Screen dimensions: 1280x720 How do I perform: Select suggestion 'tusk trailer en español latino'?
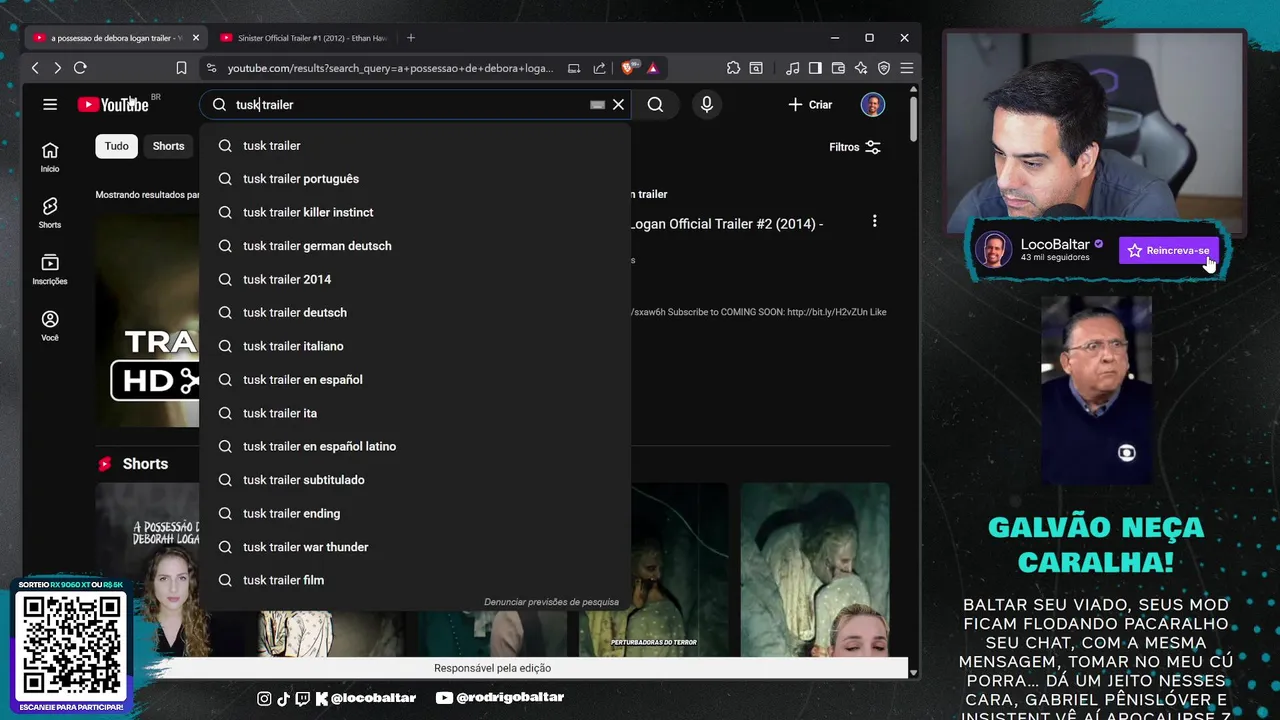pos(415,447)
